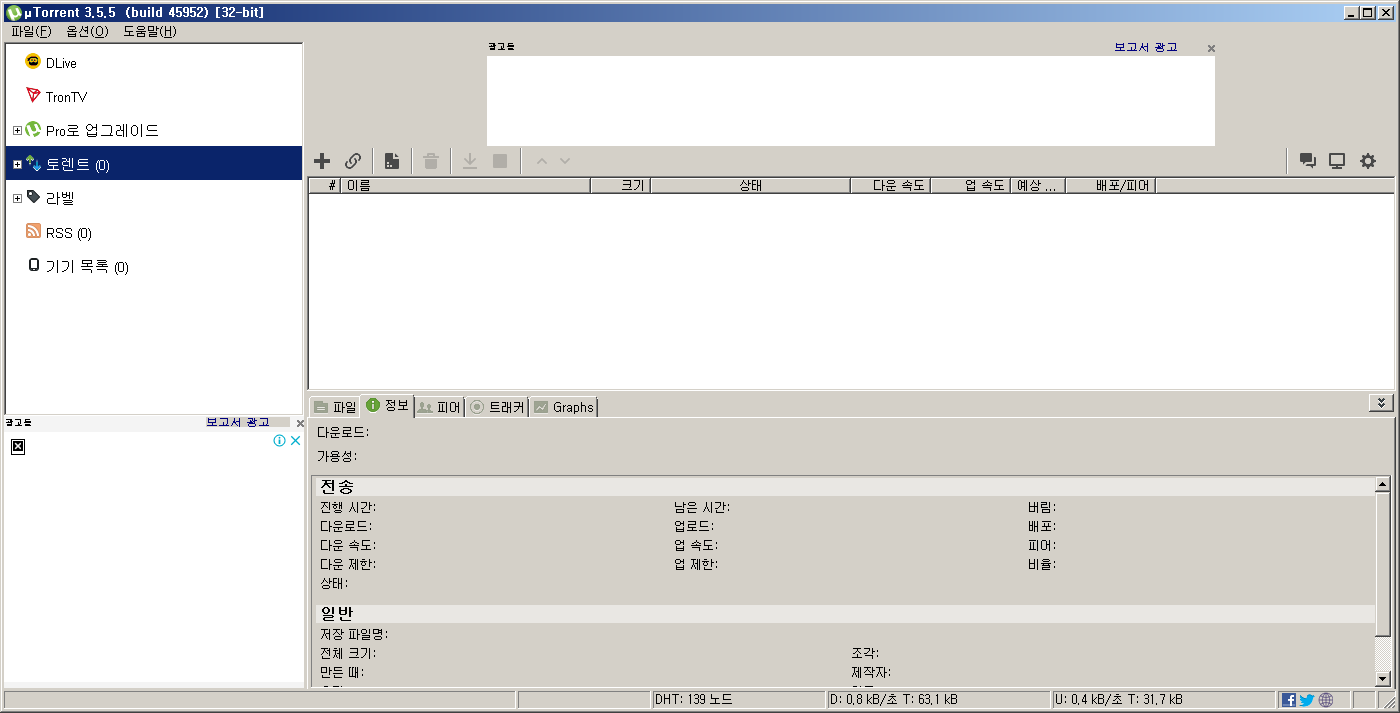Close the sidebar advertisement panel
The width and height of the screenshot is (1400, 713).
tap(300, 423)
